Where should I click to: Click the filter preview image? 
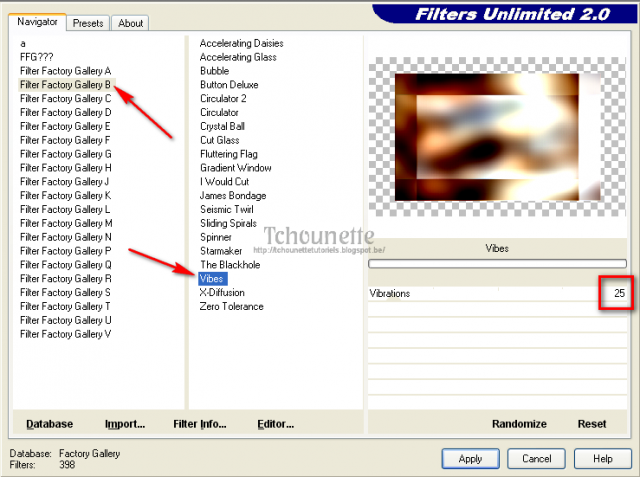click(x=496, y=135)
